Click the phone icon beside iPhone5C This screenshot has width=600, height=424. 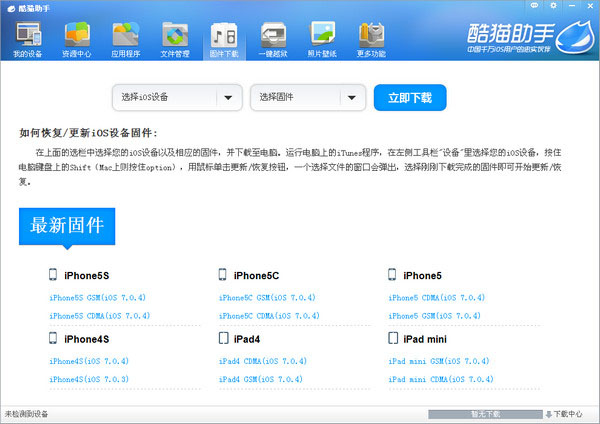(x=222, y=274)
